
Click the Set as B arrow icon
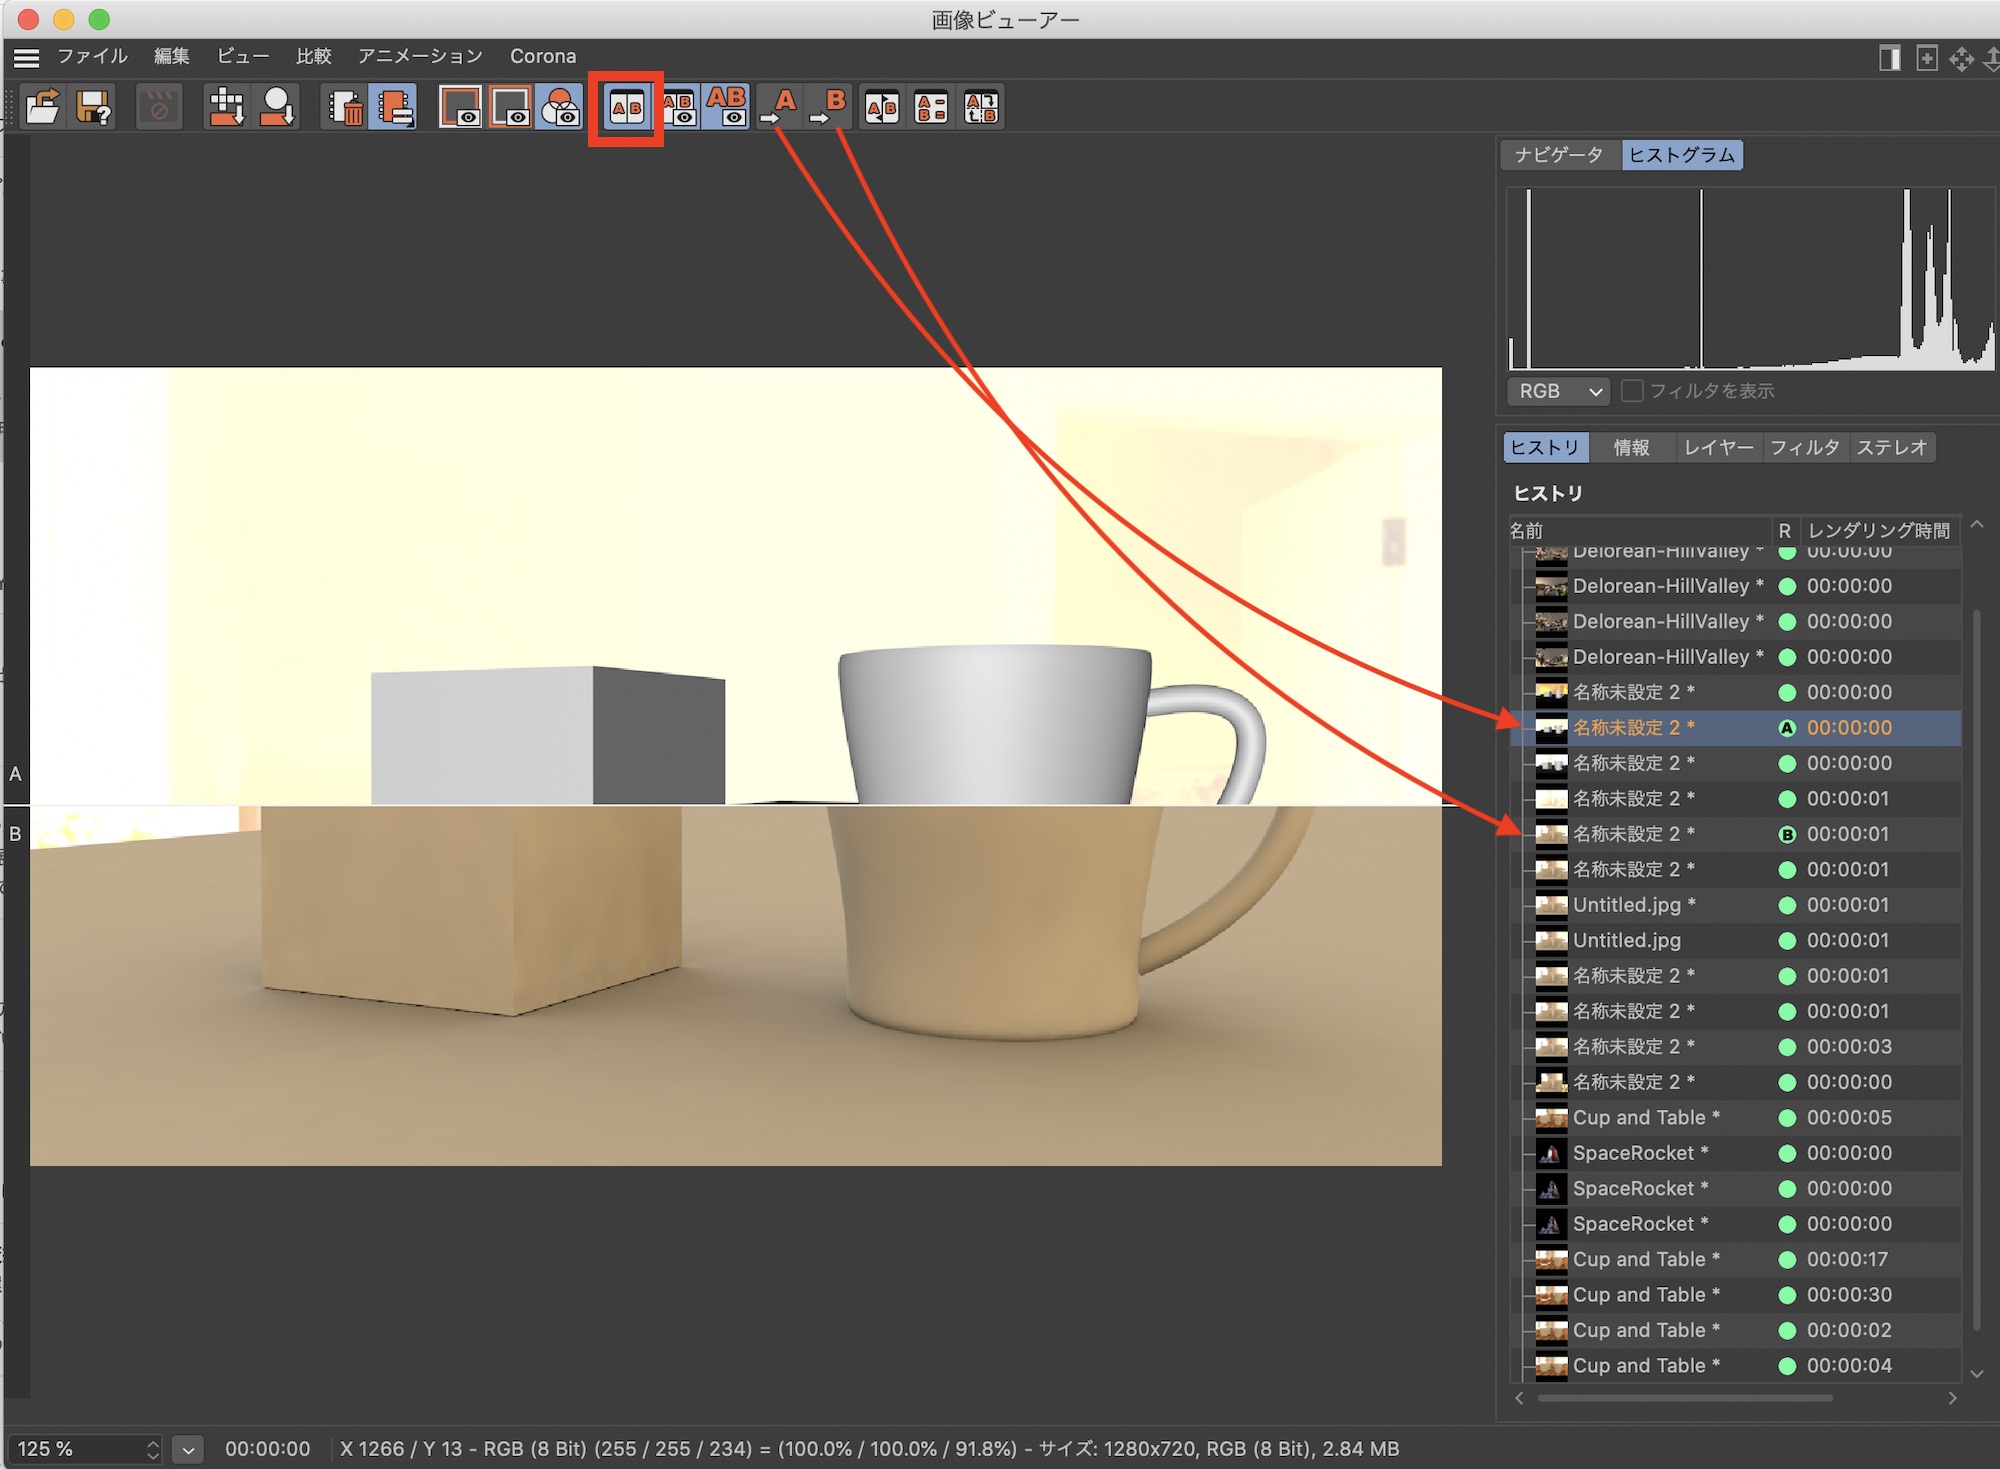point(829,107)
